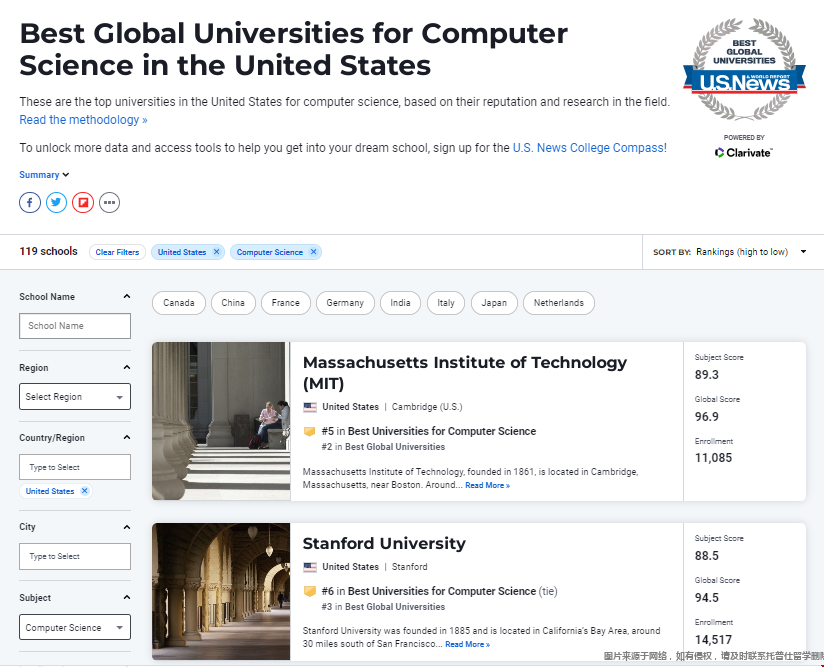Open Read the methodology link
Screen dimensions: 824x667
click(84, 120)
